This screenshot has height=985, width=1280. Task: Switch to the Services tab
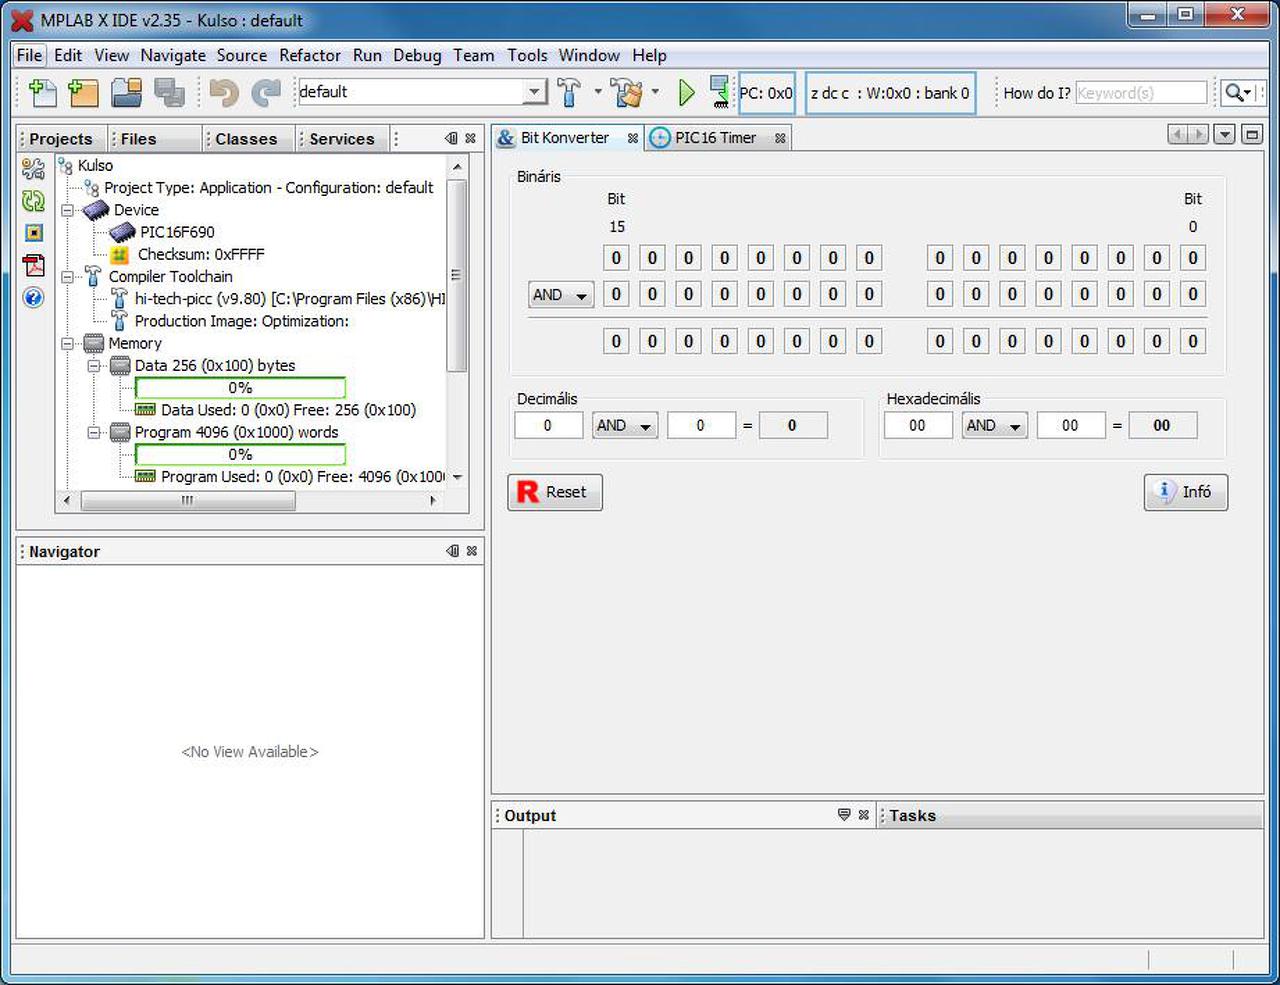click(341, 139)
